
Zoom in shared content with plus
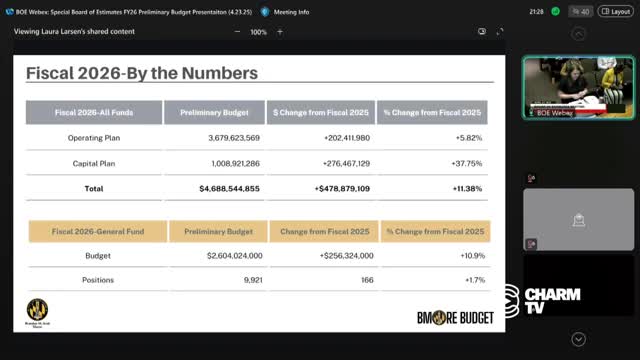[x=280, y=31]
